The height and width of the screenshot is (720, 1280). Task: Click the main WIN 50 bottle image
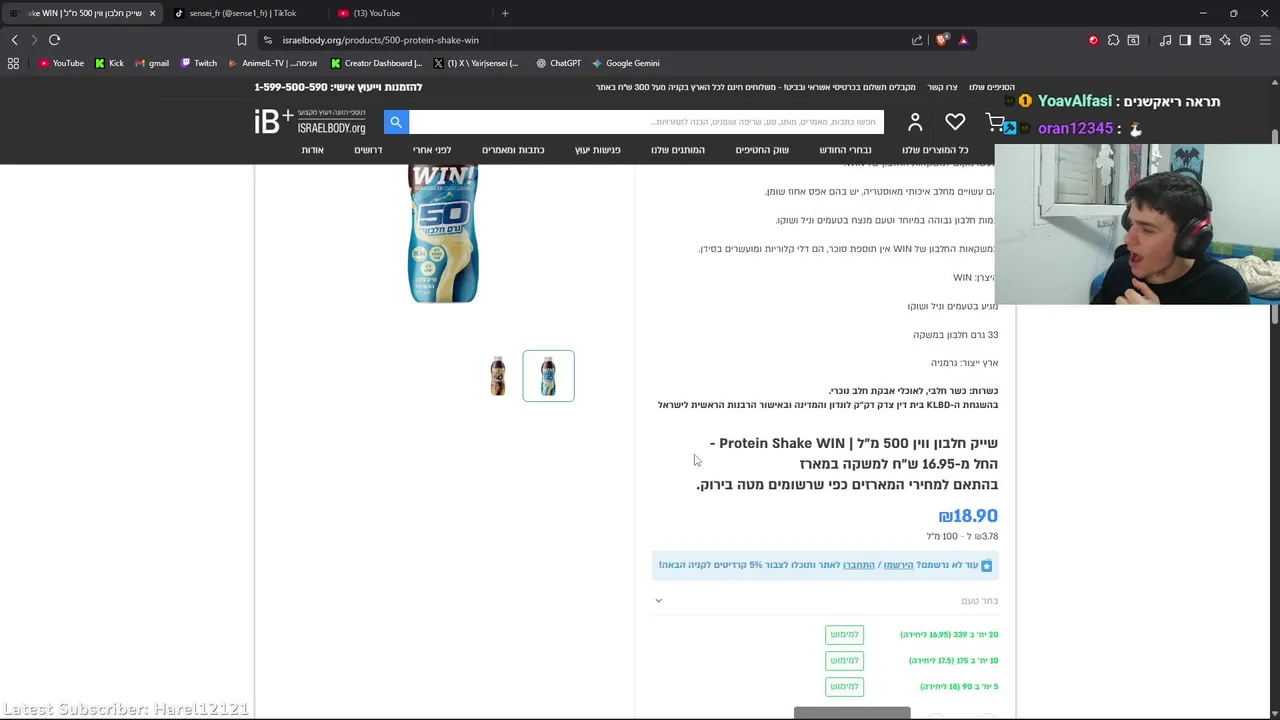(444, 233)
